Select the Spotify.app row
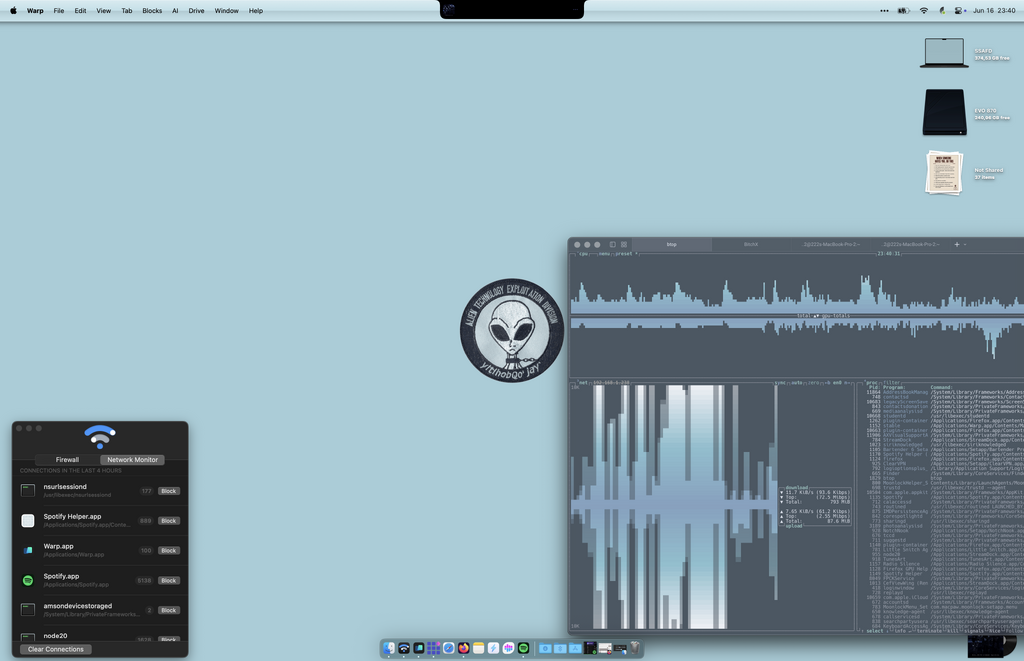This screenshot has height=661, width=1024. (x=100, y=580)
